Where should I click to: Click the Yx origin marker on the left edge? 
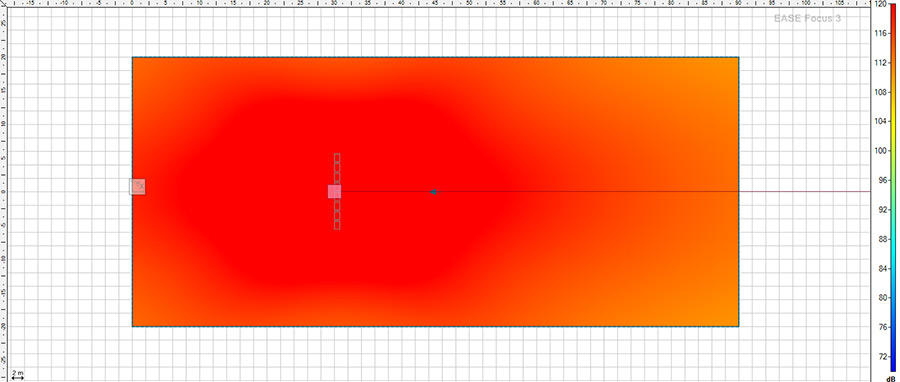138,186
